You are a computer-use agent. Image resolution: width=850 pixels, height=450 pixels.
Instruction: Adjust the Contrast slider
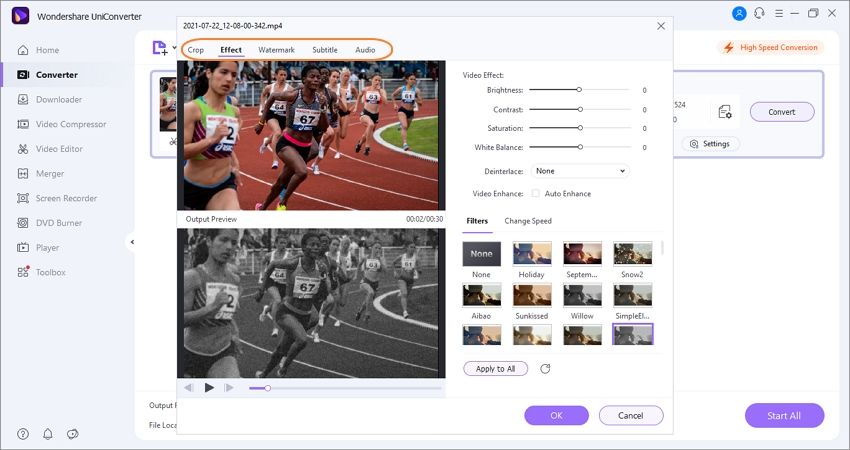[x=580, y=109]
